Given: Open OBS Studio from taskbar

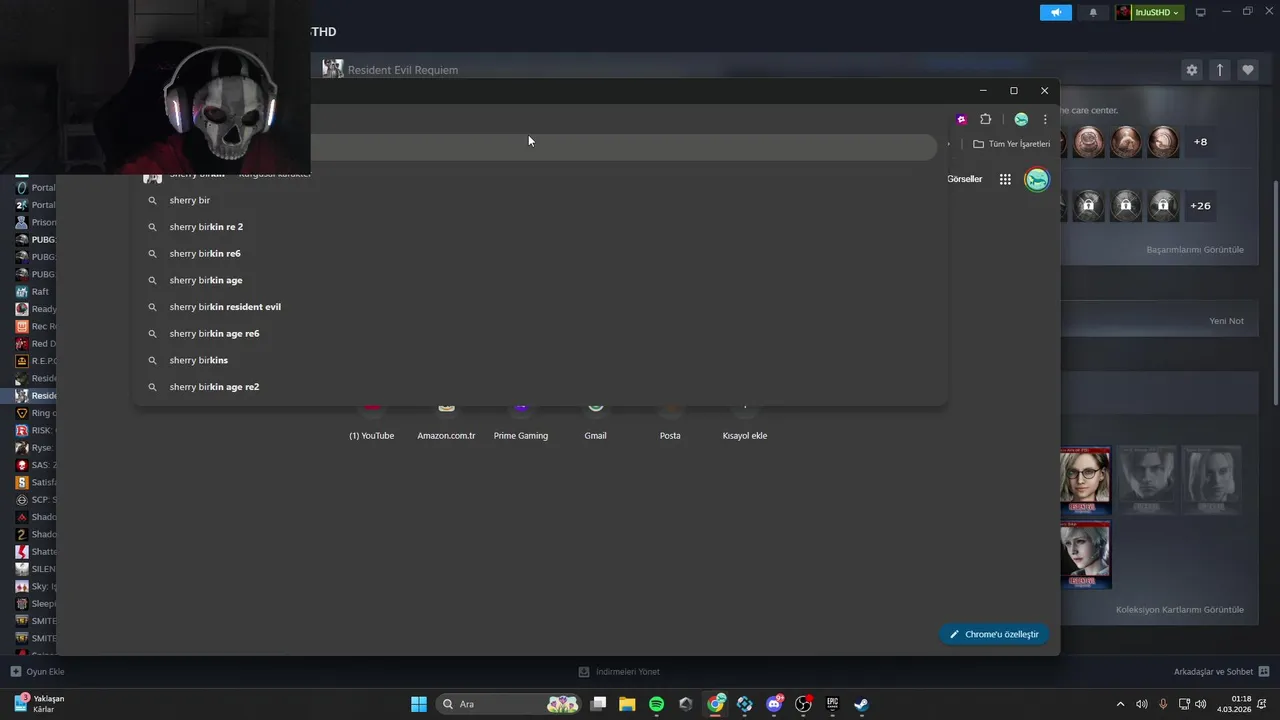Looking at the screenshot, I should [803, 704].
